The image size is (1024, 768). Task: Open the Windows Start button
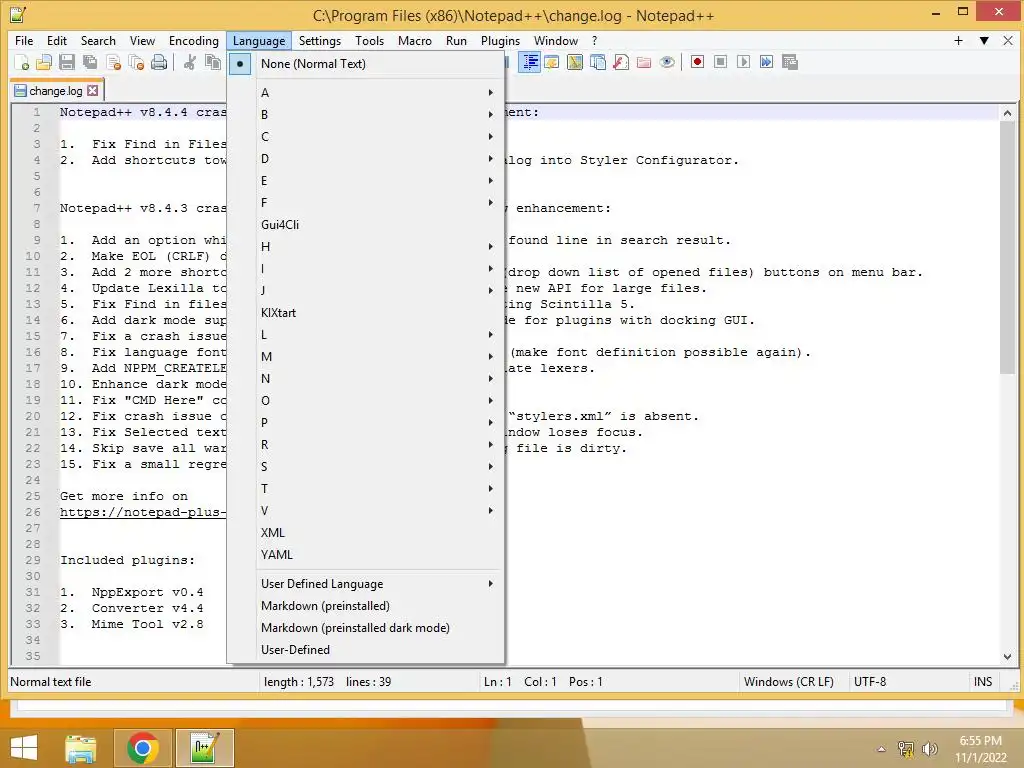[x=24, y=748]
